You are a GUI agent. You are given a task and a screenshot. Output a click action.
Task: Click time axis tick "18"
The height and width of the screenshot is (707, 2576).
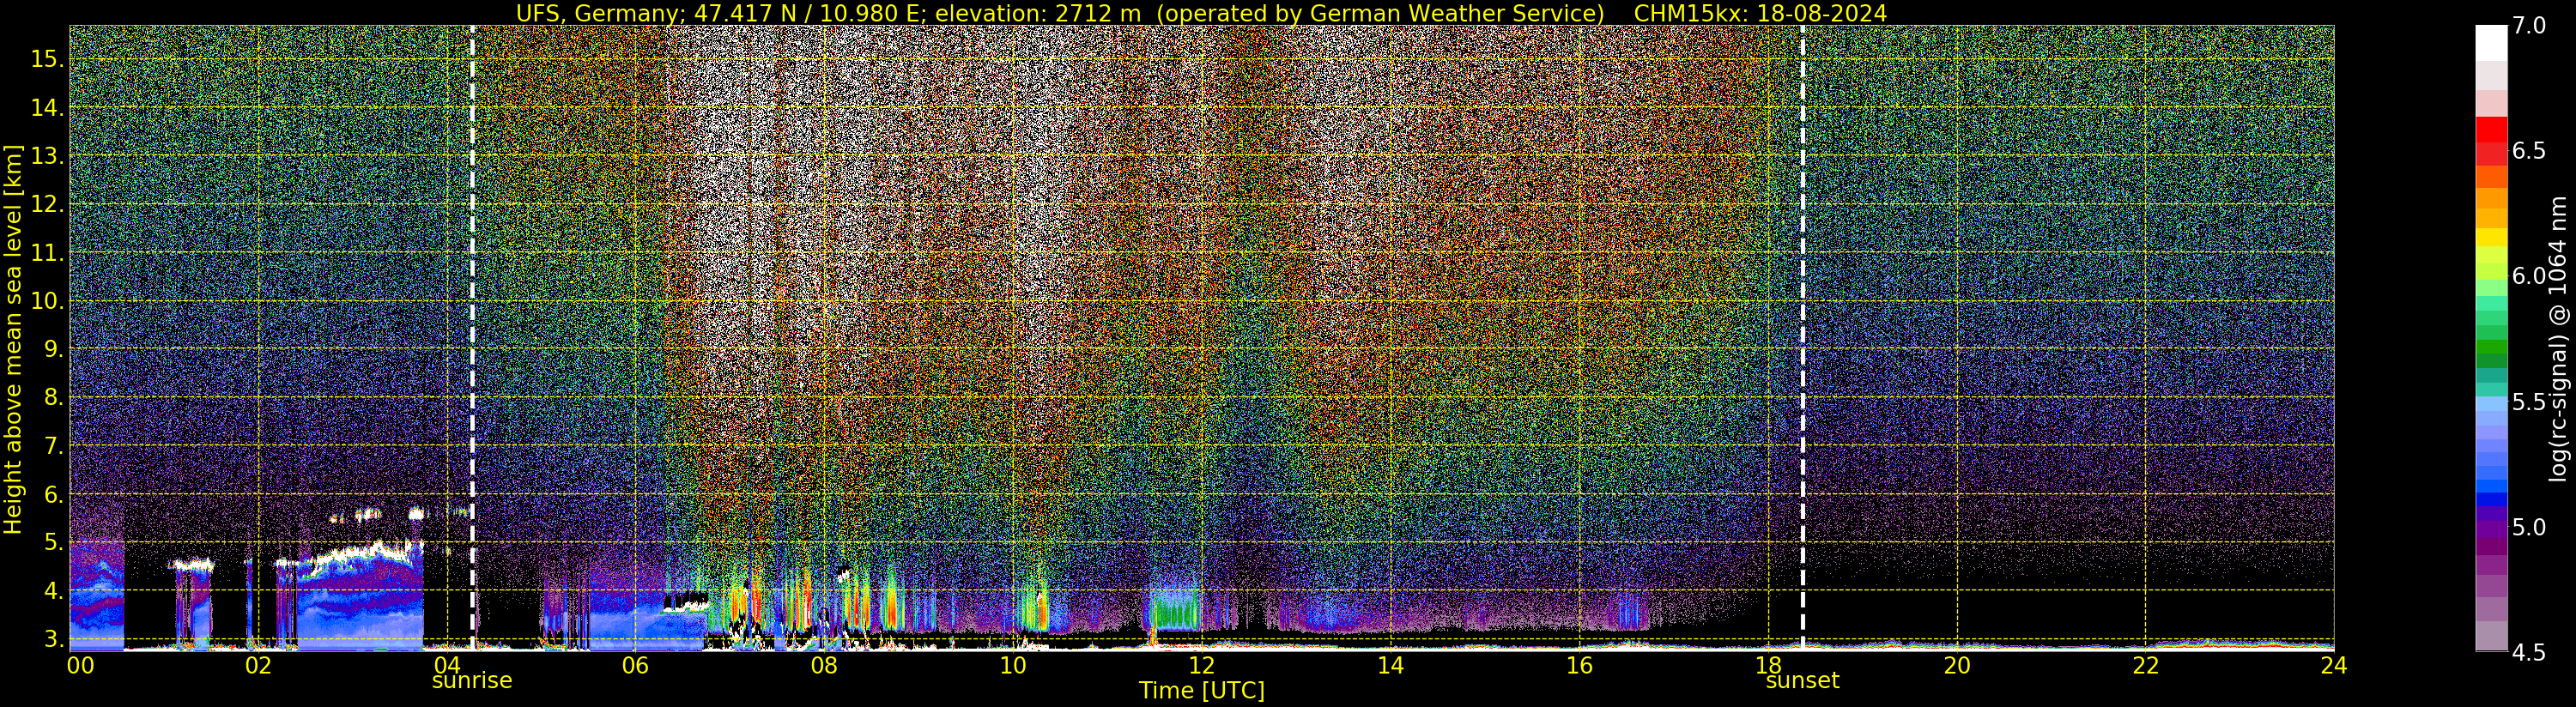point(1768,665)
